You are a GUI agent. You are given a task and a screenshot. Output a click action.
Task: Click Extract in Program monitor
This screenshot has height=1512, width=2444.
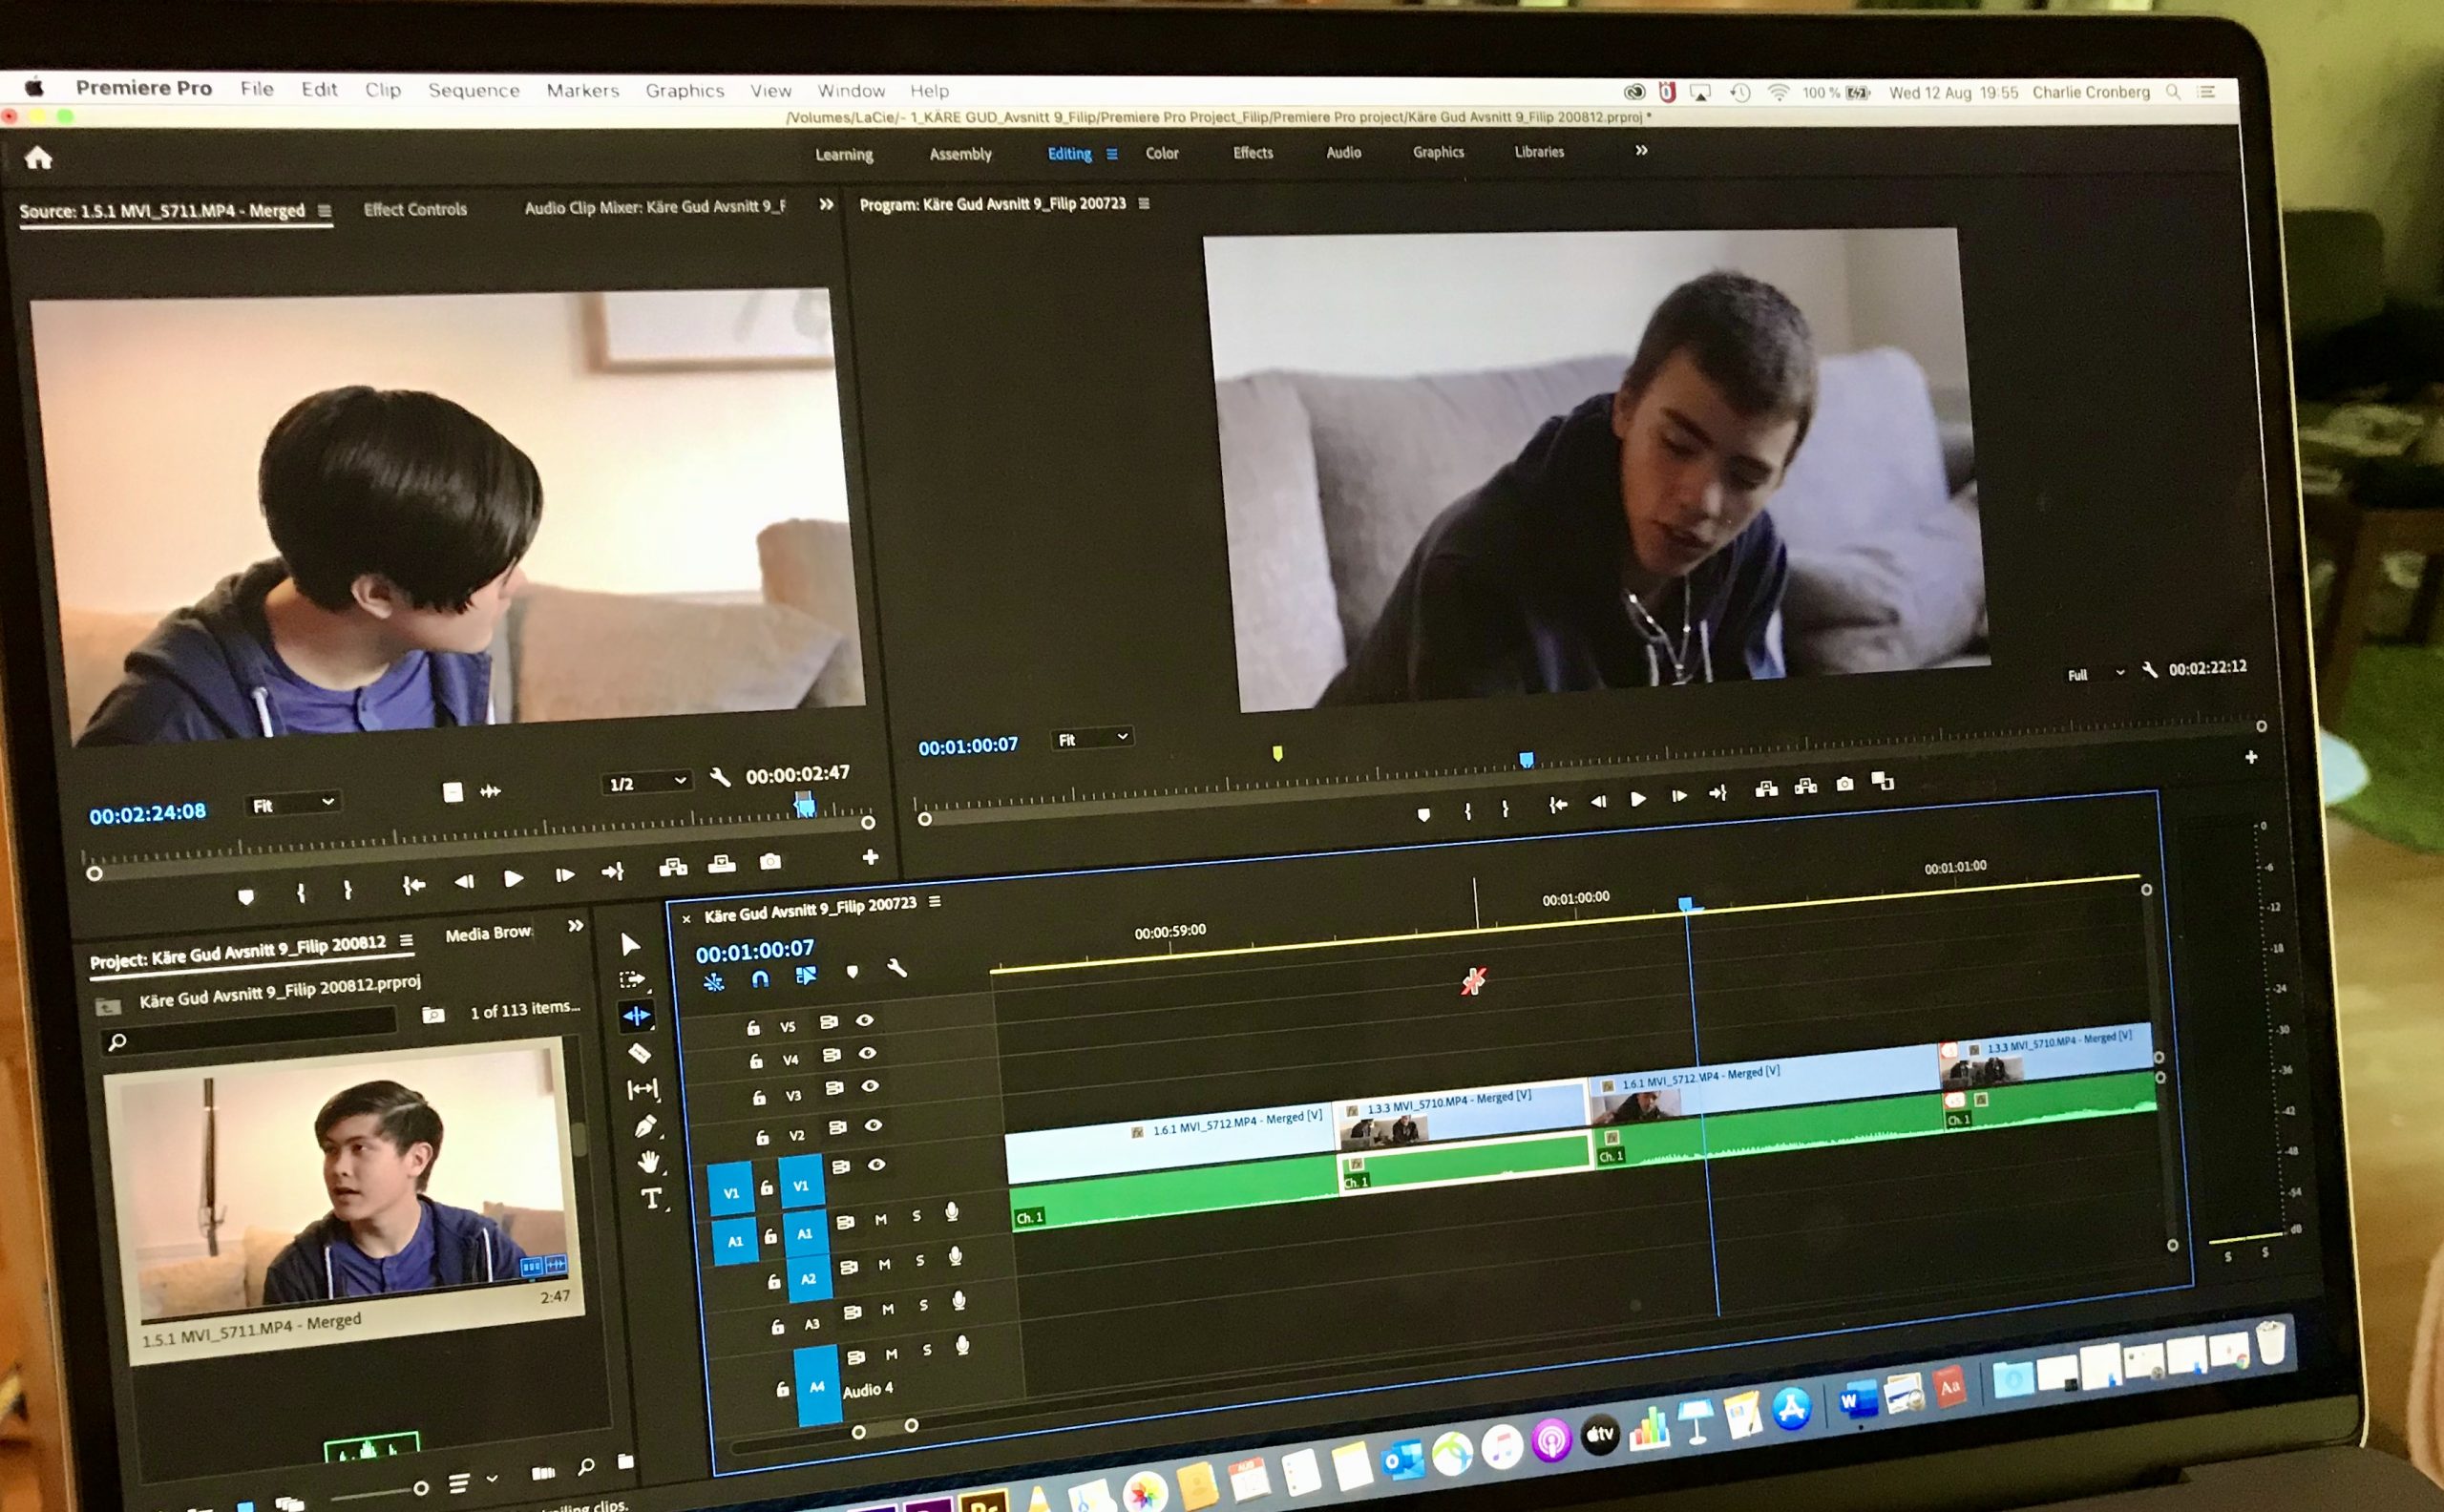coord(1805,786)
